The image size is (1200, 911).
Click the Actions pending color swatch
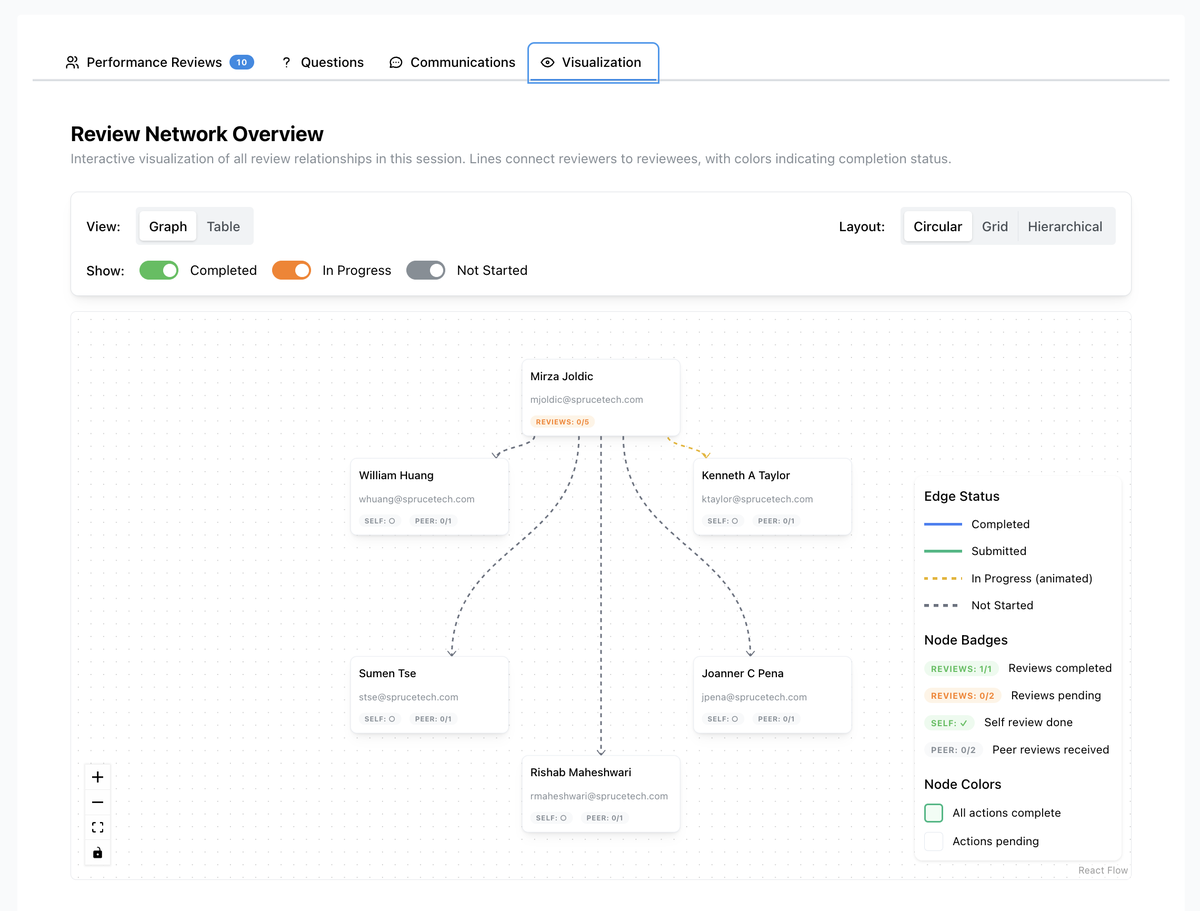click(934, 841)
